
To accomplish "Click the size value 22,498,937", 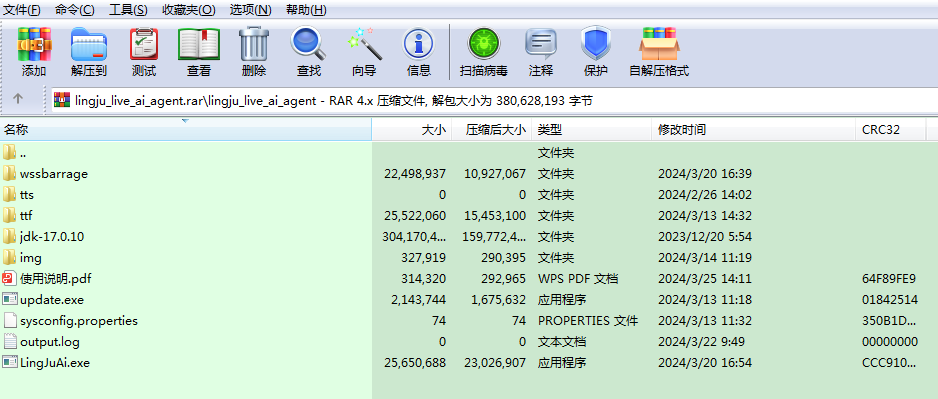I will (x=415, y=173).
